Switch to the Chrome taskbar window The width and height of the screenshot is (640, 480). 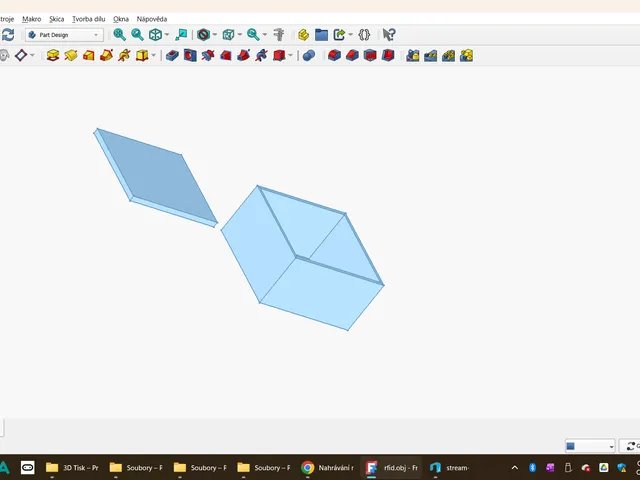[328, 468]
